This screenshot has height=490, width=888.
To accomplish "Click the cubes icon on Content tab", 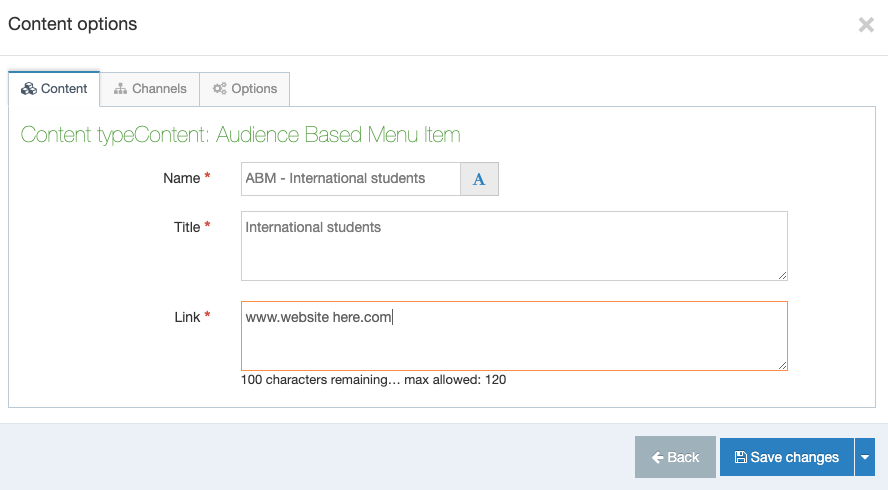I will (28, 88).
